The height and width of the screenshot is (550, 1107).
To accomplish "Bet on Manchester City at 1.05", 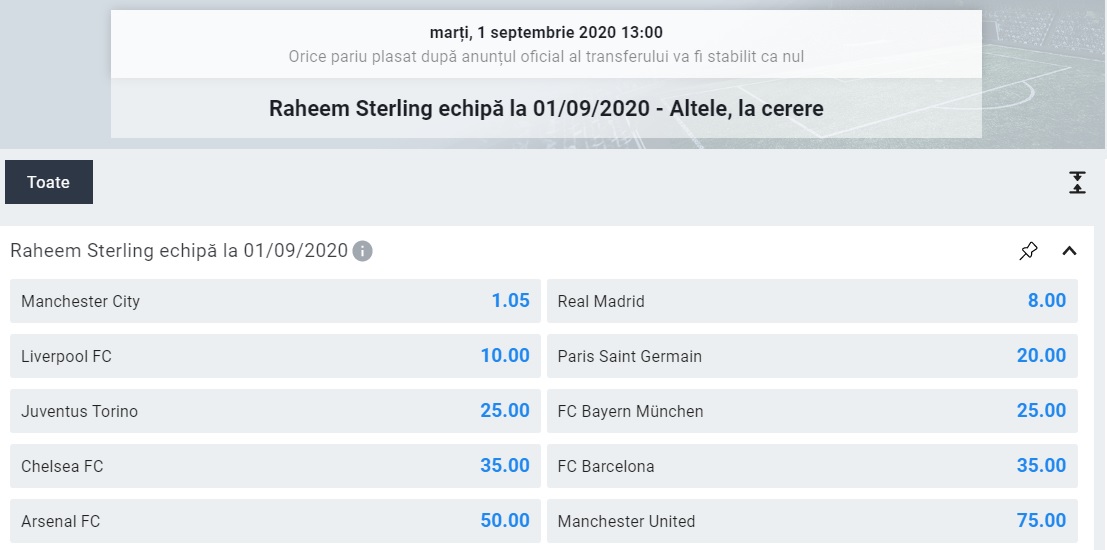I will (x=275, y=301).
